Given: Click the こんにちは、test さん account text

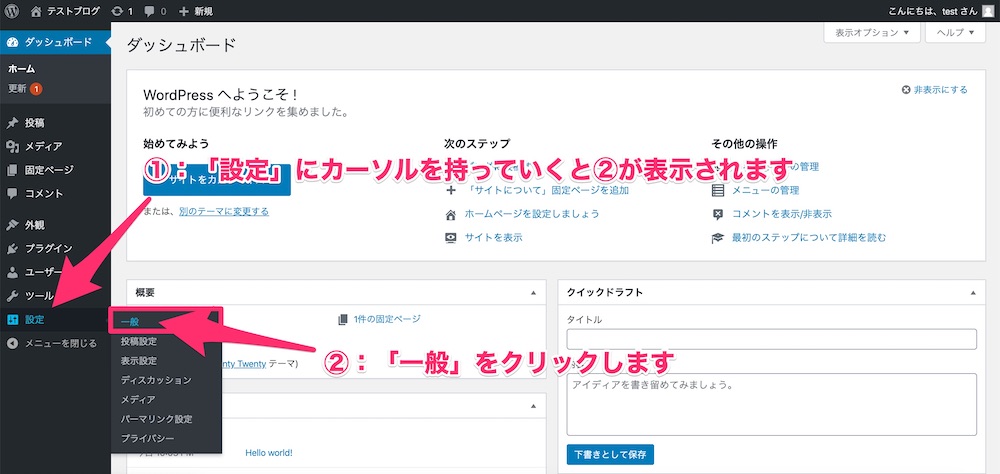Looking at the screenshot, I should pyautogui.click(x=933, y=11).
